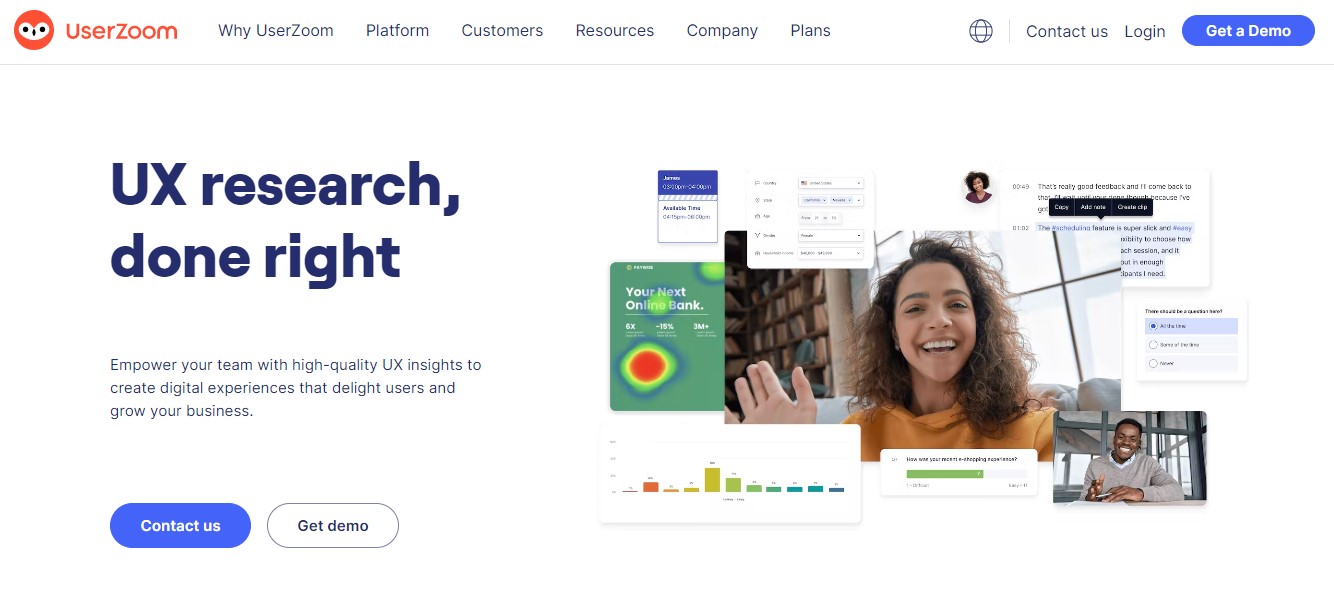Viewport: 1334px width, 611px height.
Task: Open the Why UserZoom menu
Action: (276, 31)
